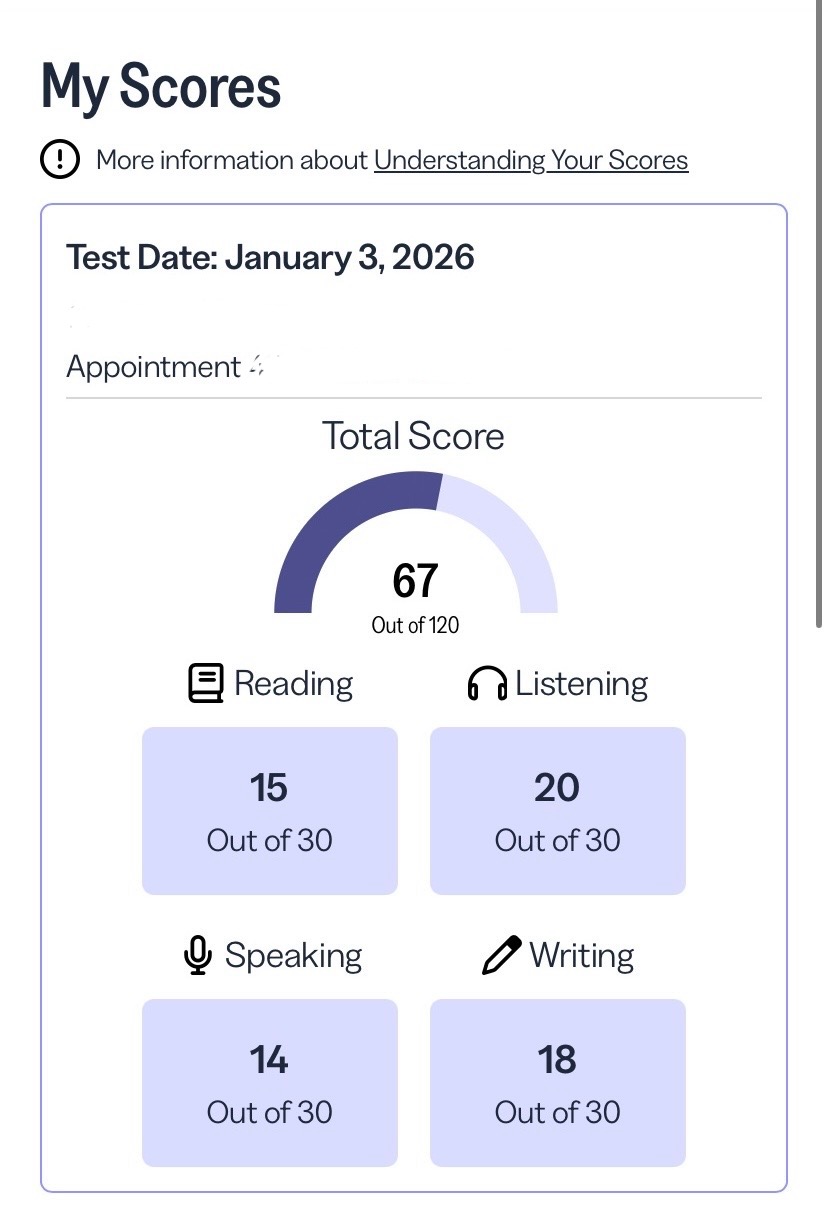
Task: Click the exclamation info icon
Action: tap(60, 160)
